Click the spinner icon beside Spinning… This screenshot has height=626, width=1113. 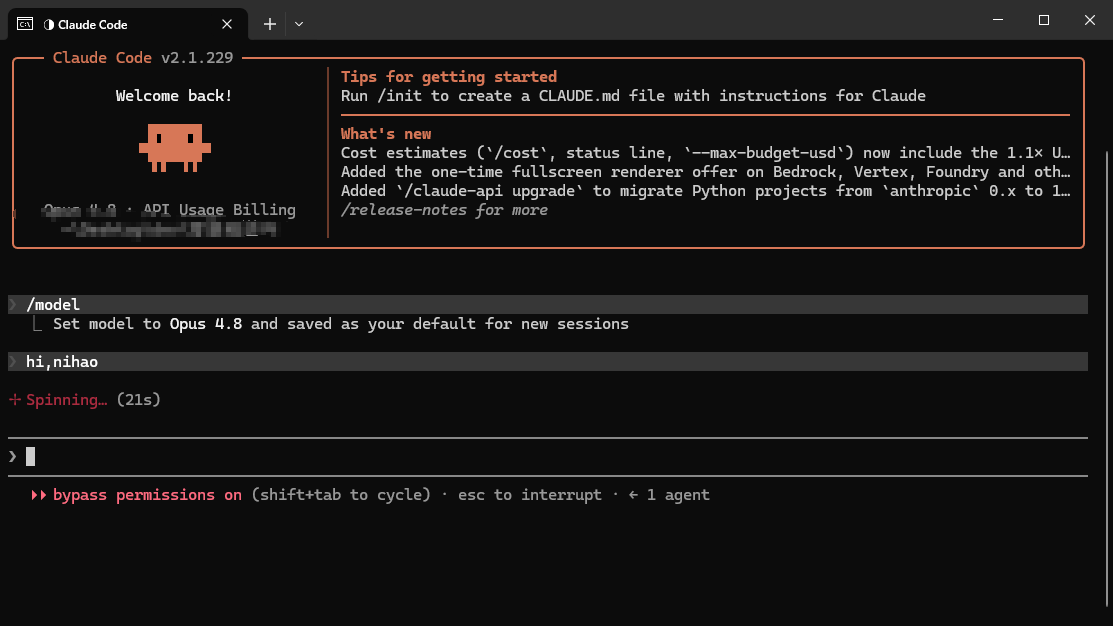(15, 400)
